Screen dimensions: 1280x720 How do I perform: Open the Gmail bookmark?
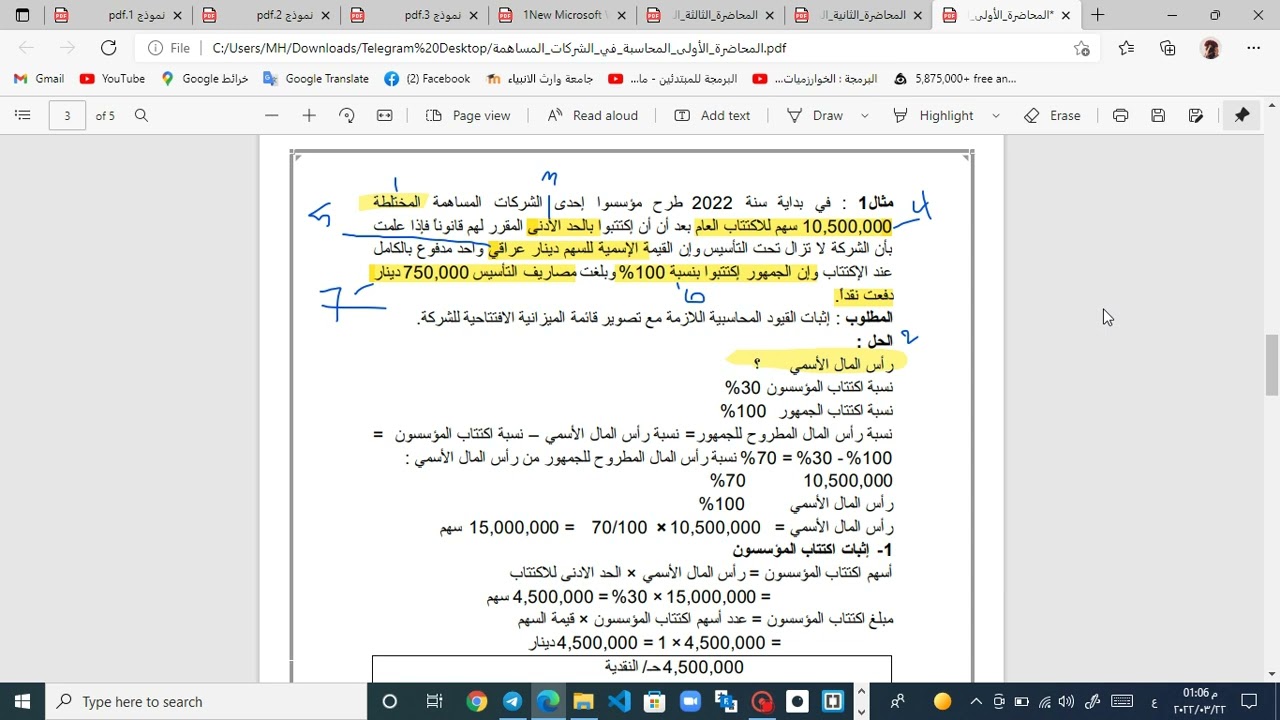tap(39, 79)
